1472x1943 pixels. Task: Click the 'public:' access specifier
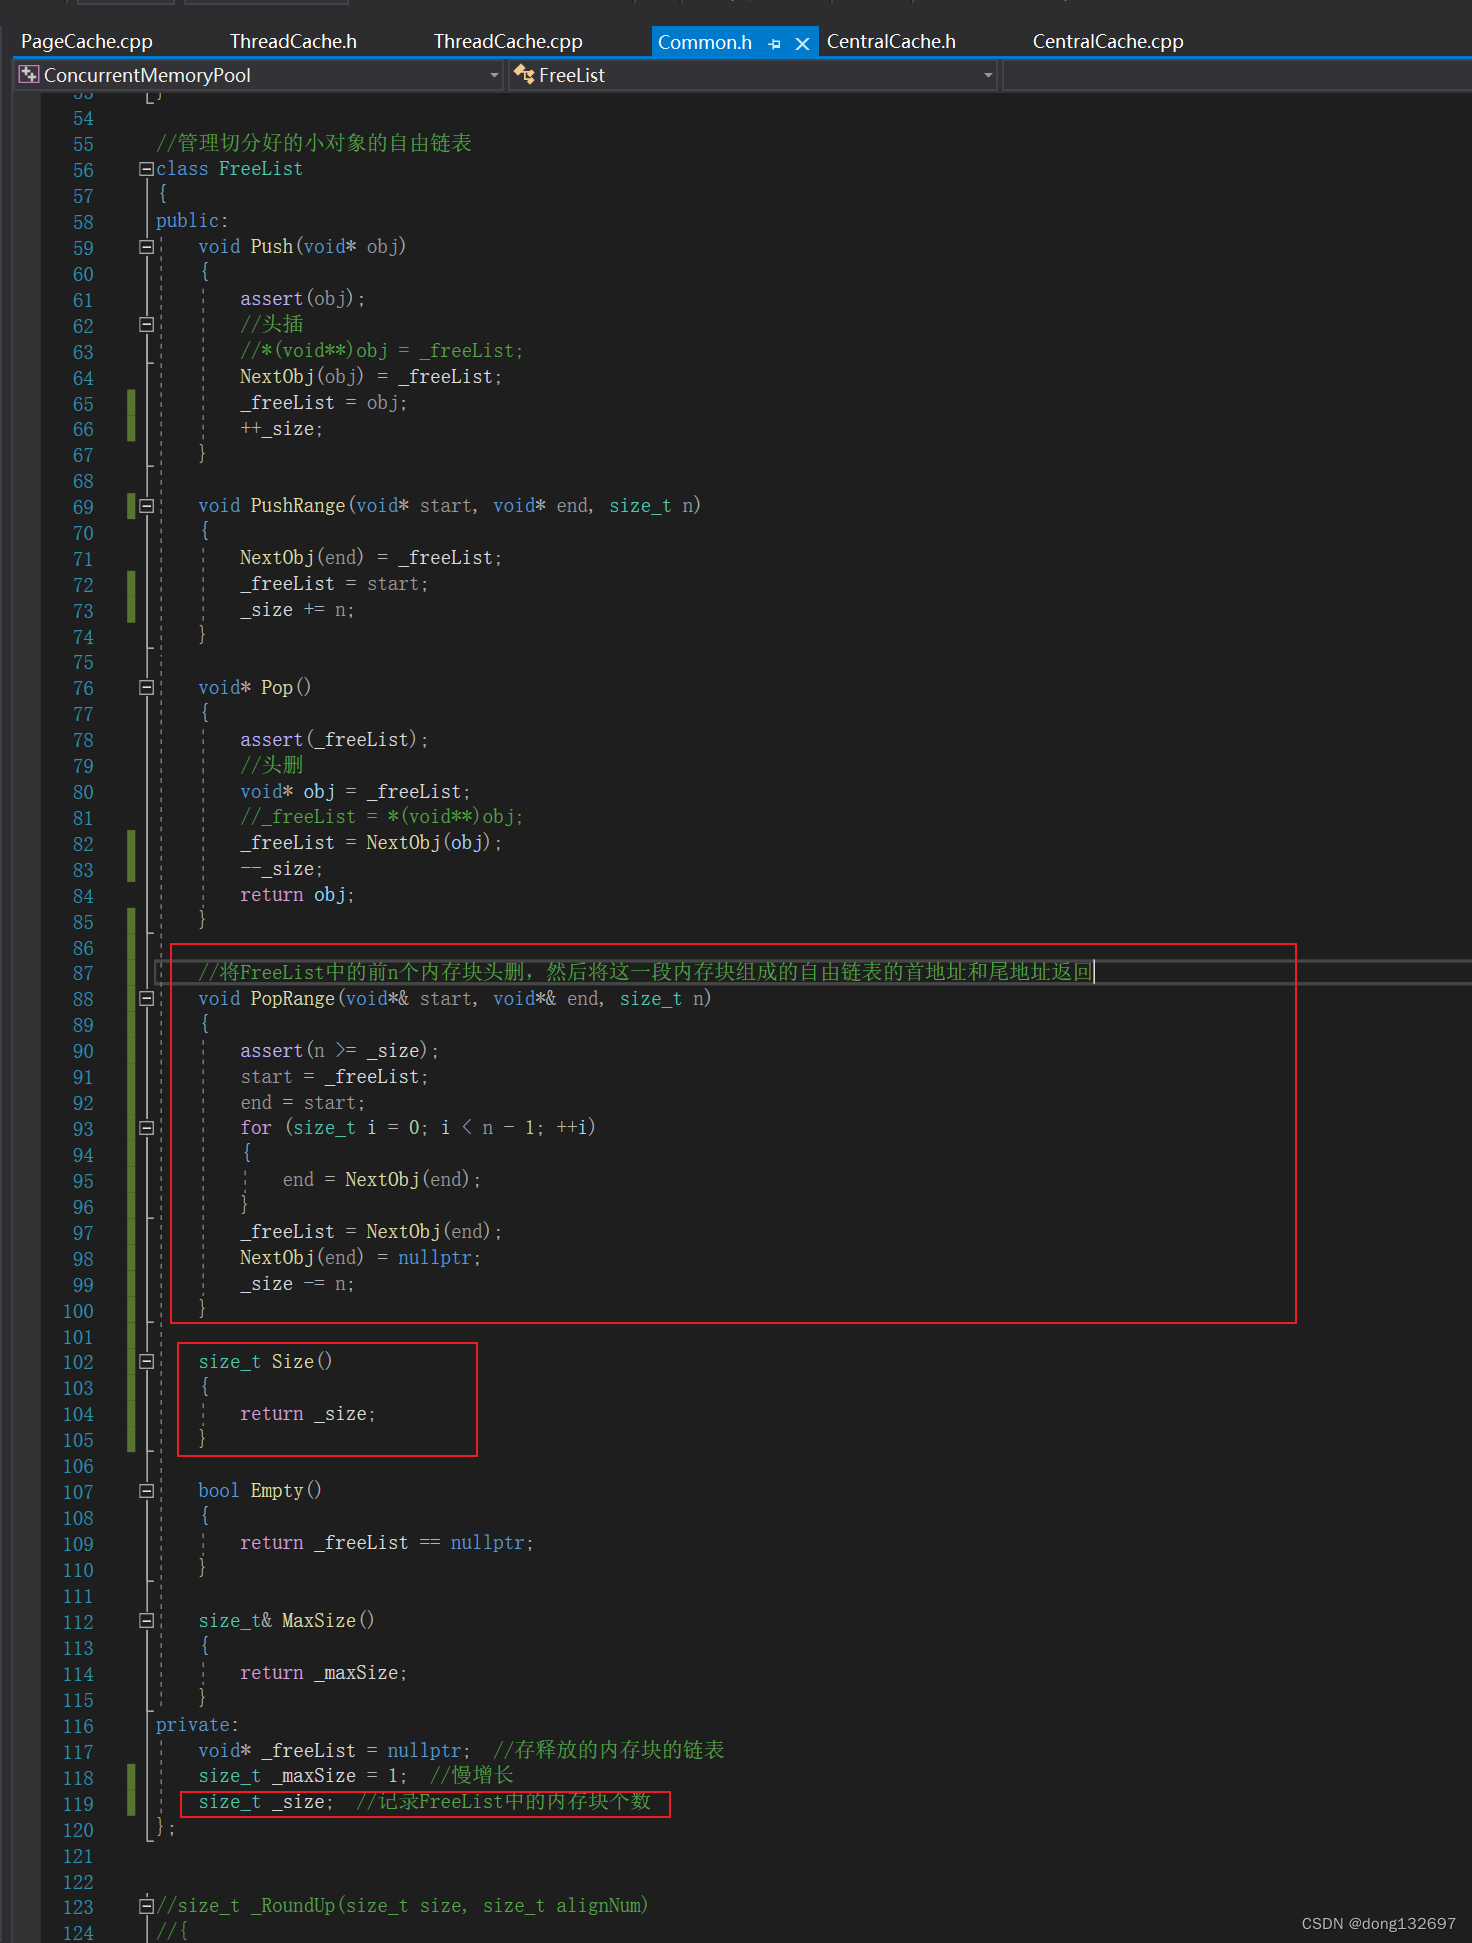pos(192,221)
